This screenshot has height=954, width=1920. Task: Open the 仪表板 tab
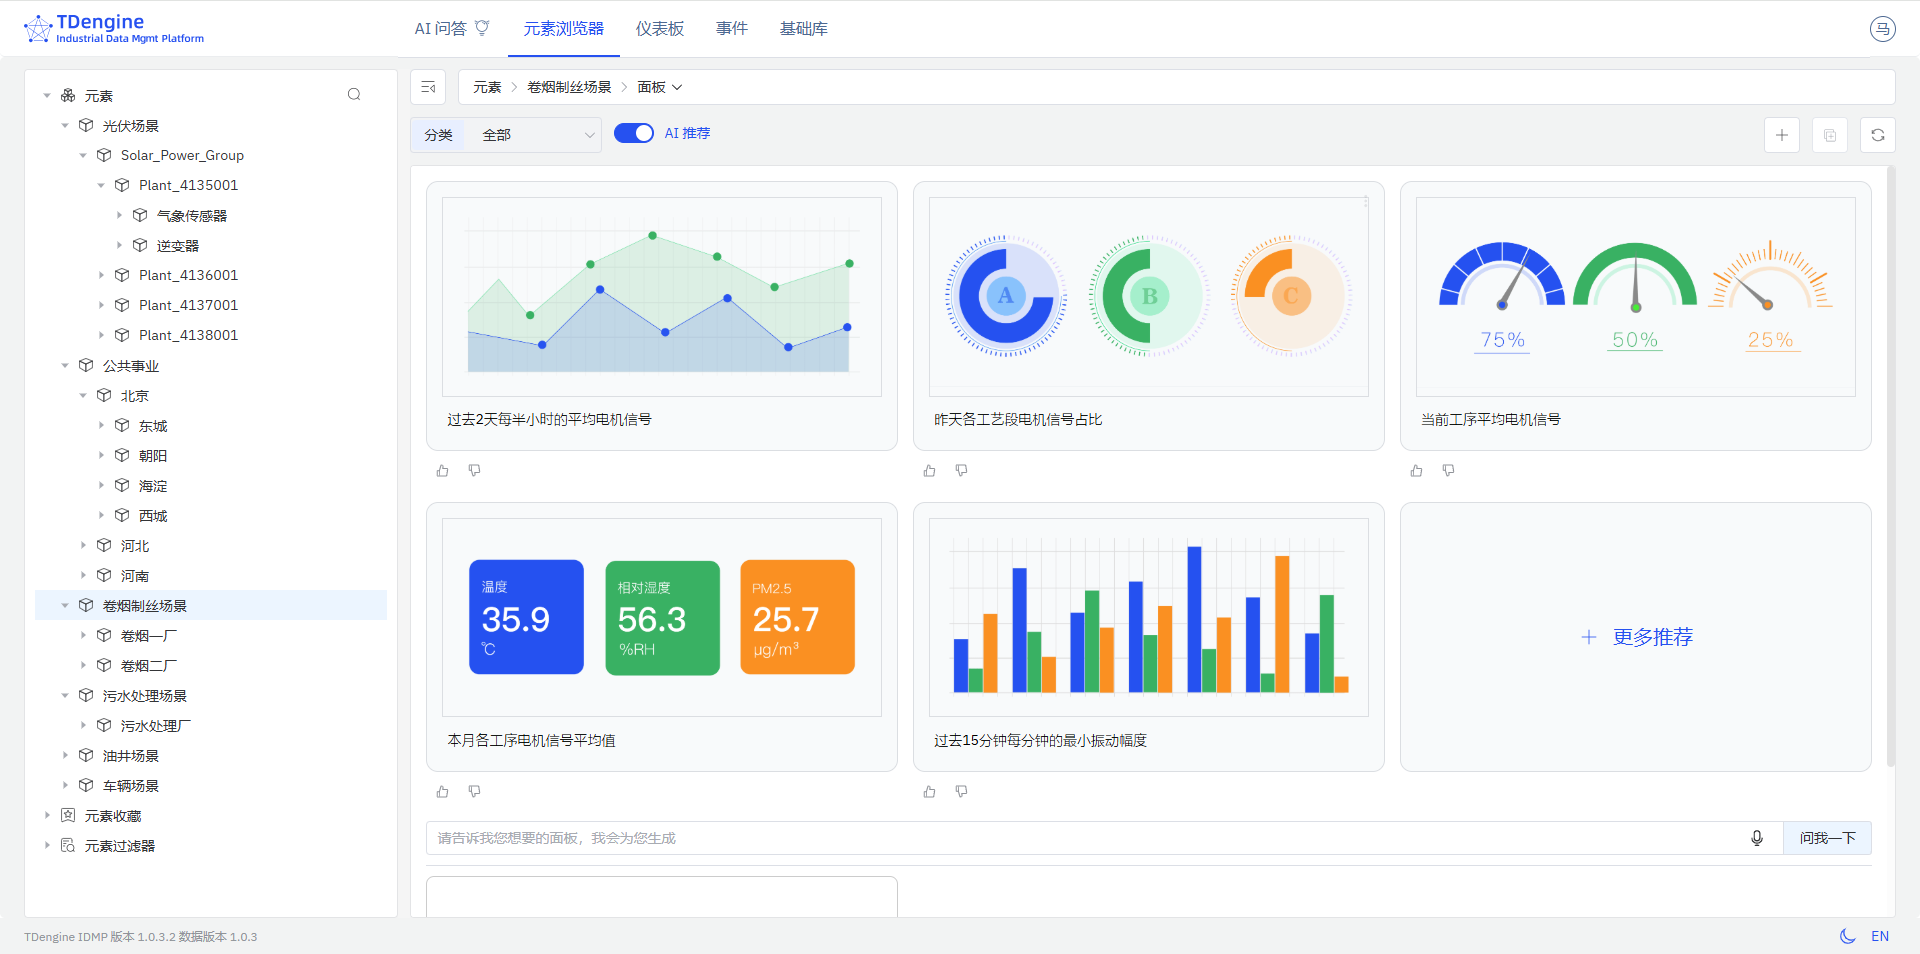click(660, 28)
